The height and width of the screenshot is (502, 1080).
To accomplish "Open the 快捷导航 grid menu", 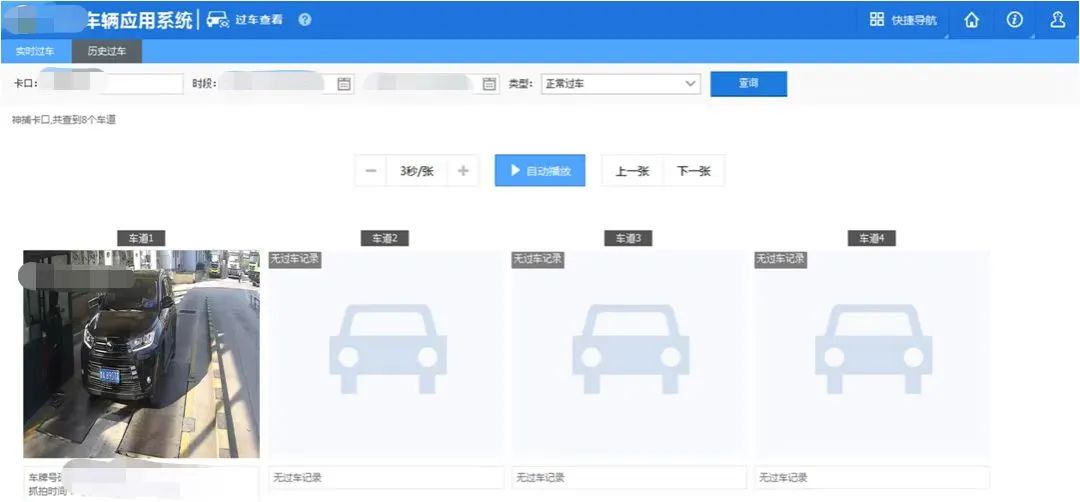I will coord(903,20).
